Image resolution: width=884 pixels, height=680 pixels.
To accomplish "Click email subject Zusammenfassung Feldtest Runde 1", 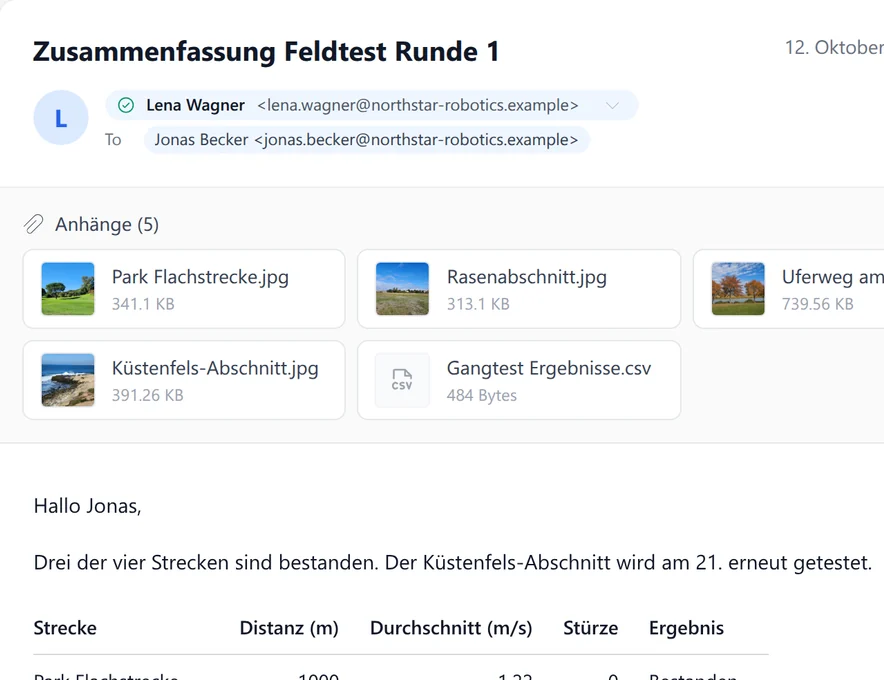I will tap(266, 51).
